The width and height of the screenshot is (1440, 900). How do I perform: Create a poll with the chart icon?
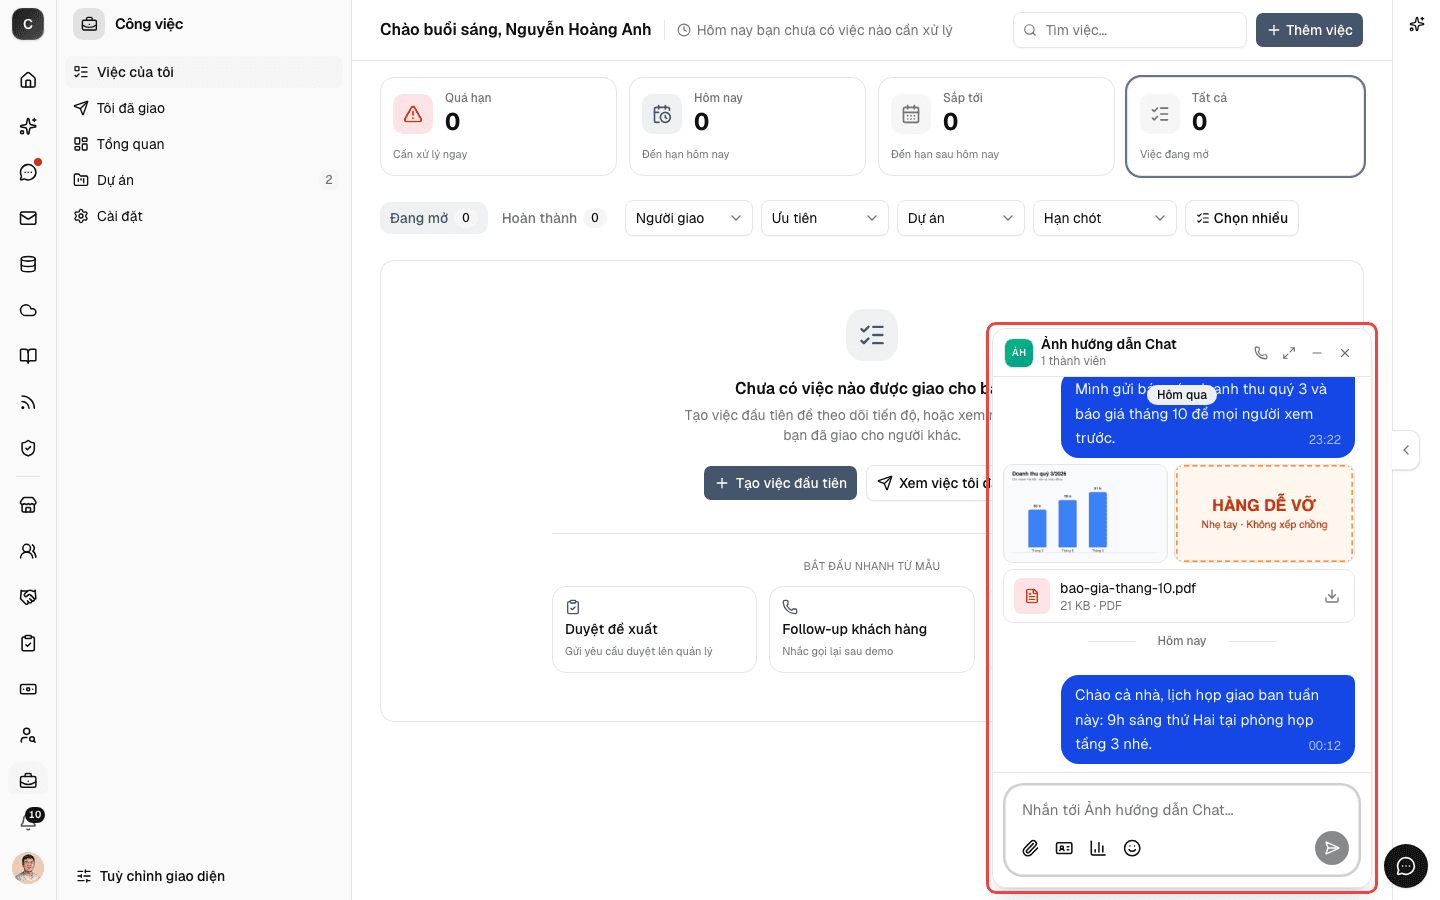pos(1098,848)
